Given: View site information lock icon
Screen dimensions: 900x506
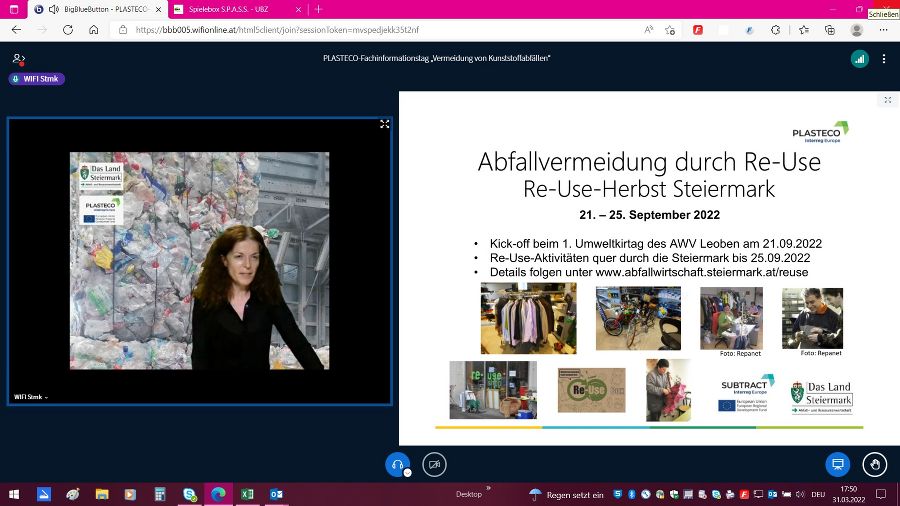Looking at the screenshot, I should (122, 30).
